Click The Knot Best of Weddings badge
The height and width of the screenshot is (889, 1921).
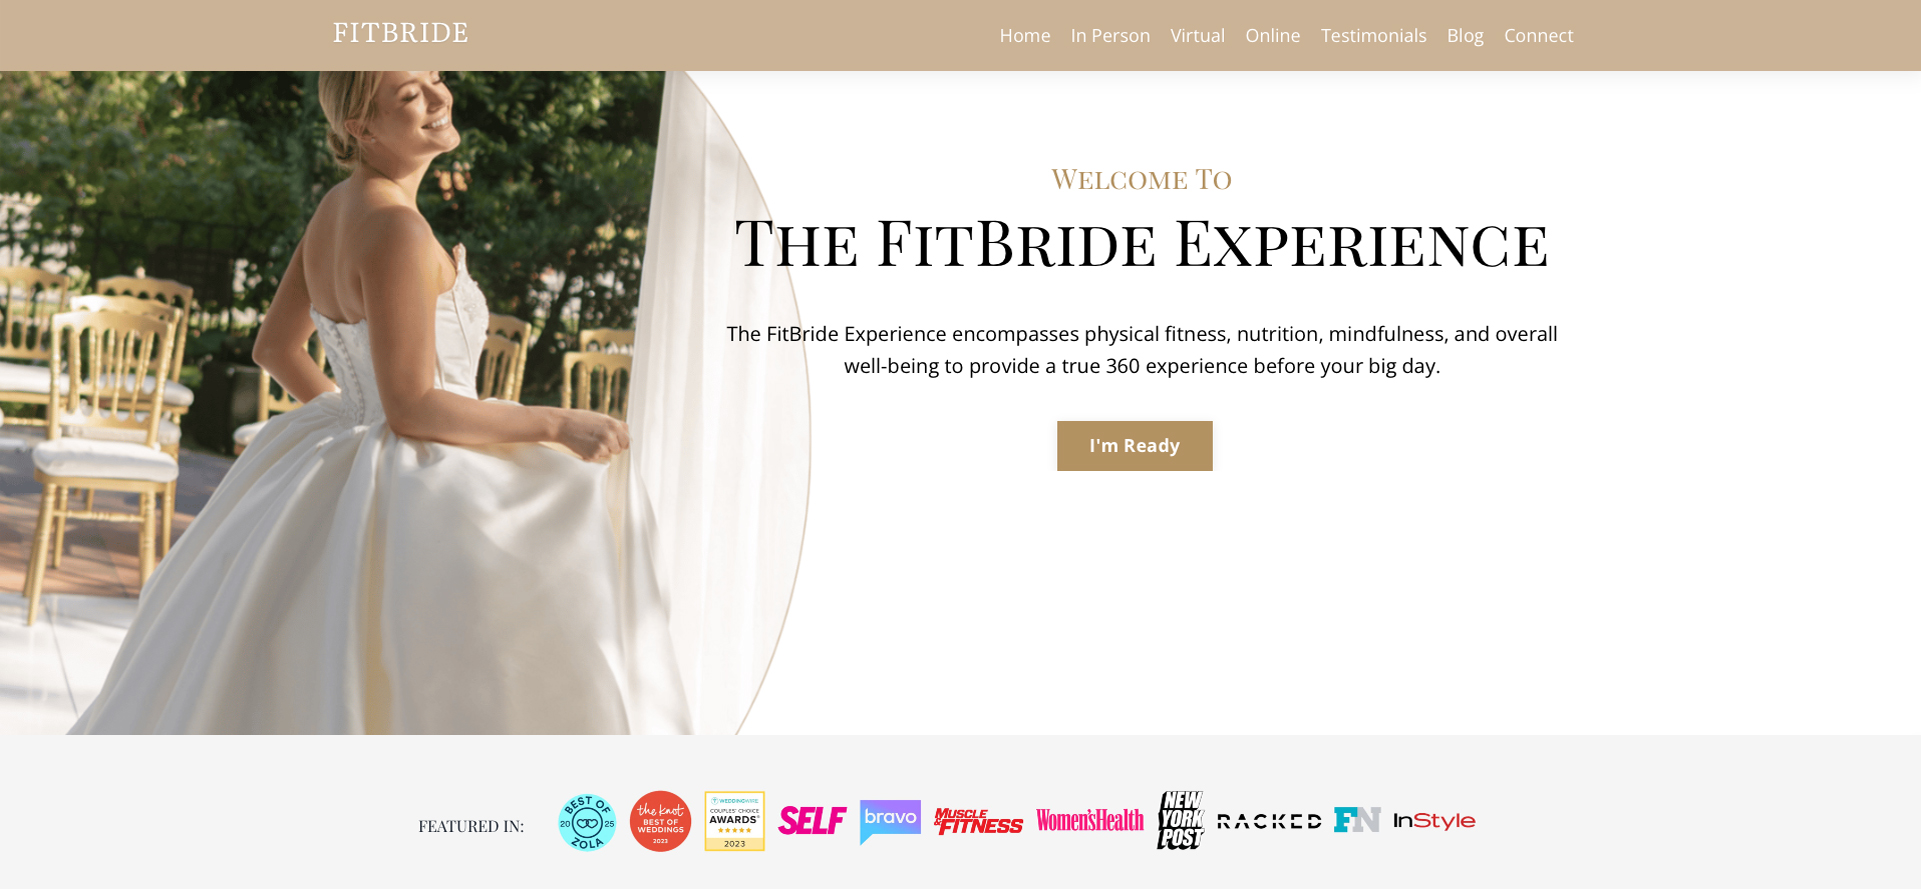click(x=660, y=821)
